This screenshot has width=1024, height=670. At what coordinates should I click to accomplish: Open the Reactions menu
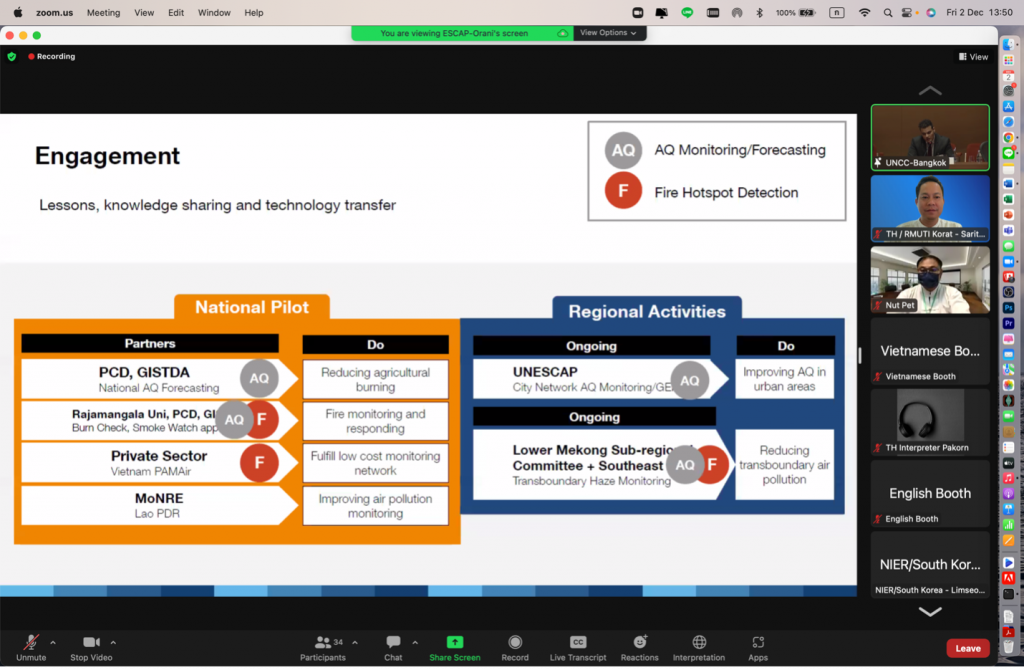639,642
